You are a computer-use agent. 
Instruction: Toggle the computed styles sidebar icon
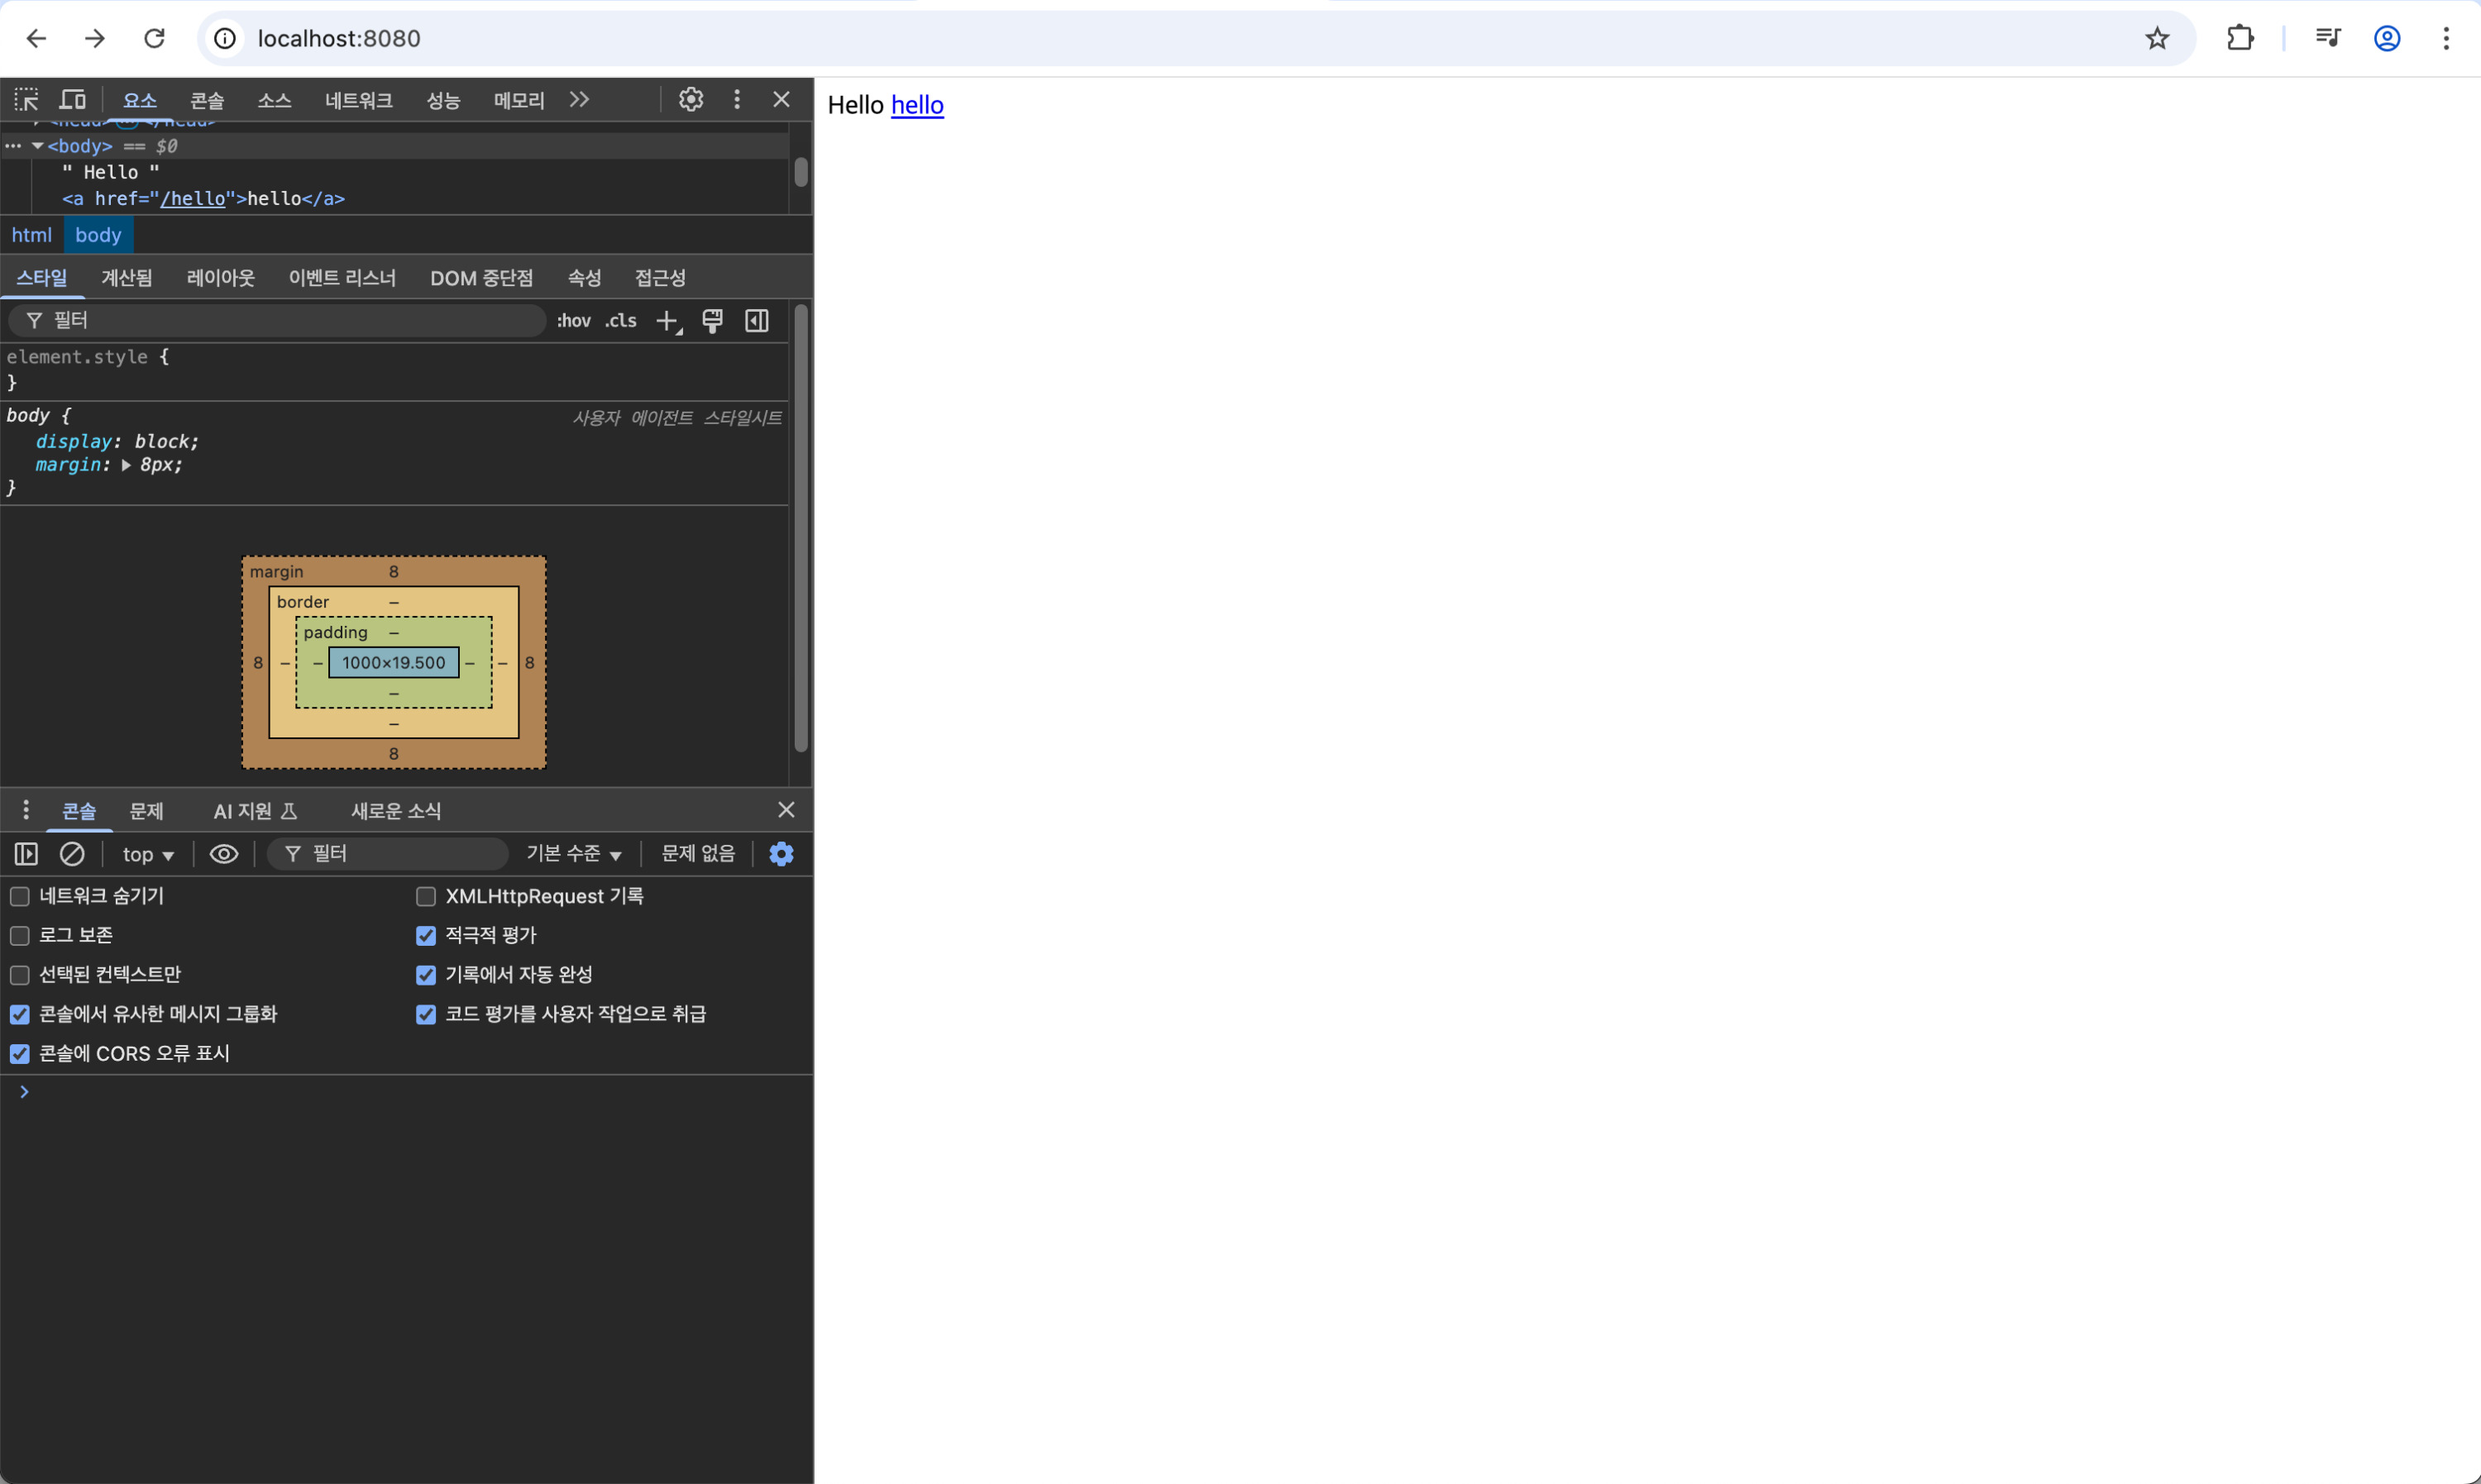tap(757, 321)
